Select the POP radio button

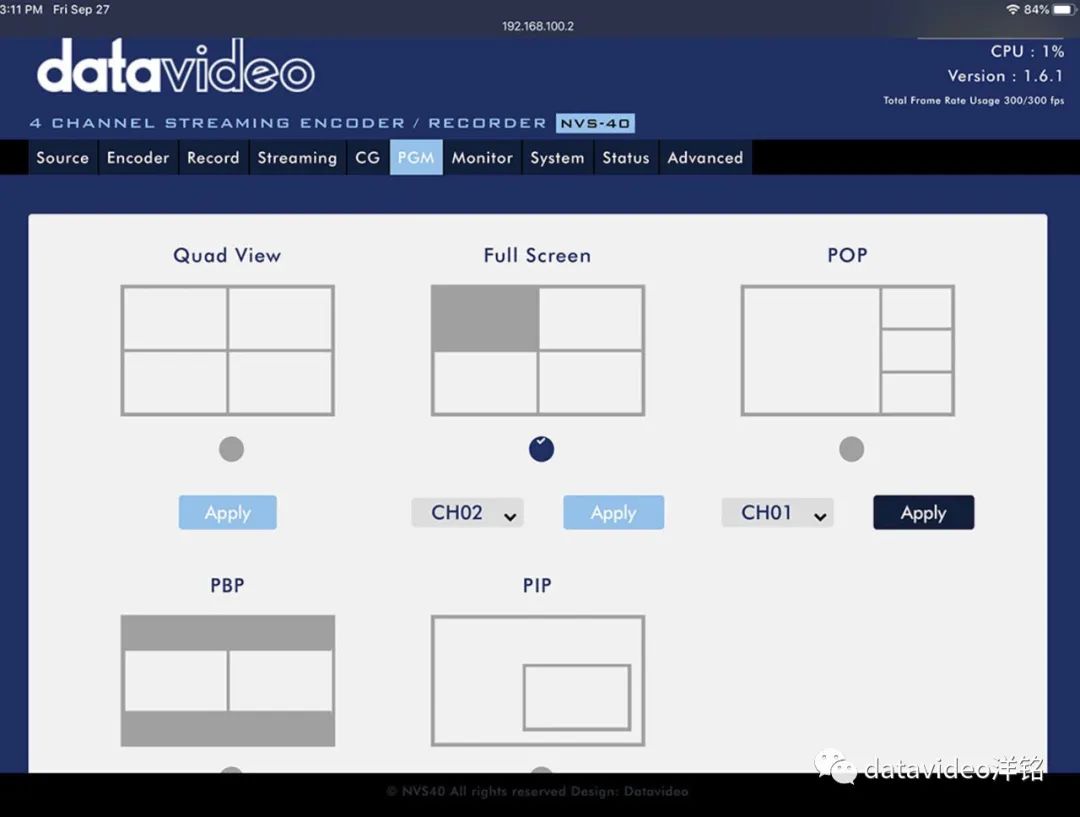[x=851, y=449]
